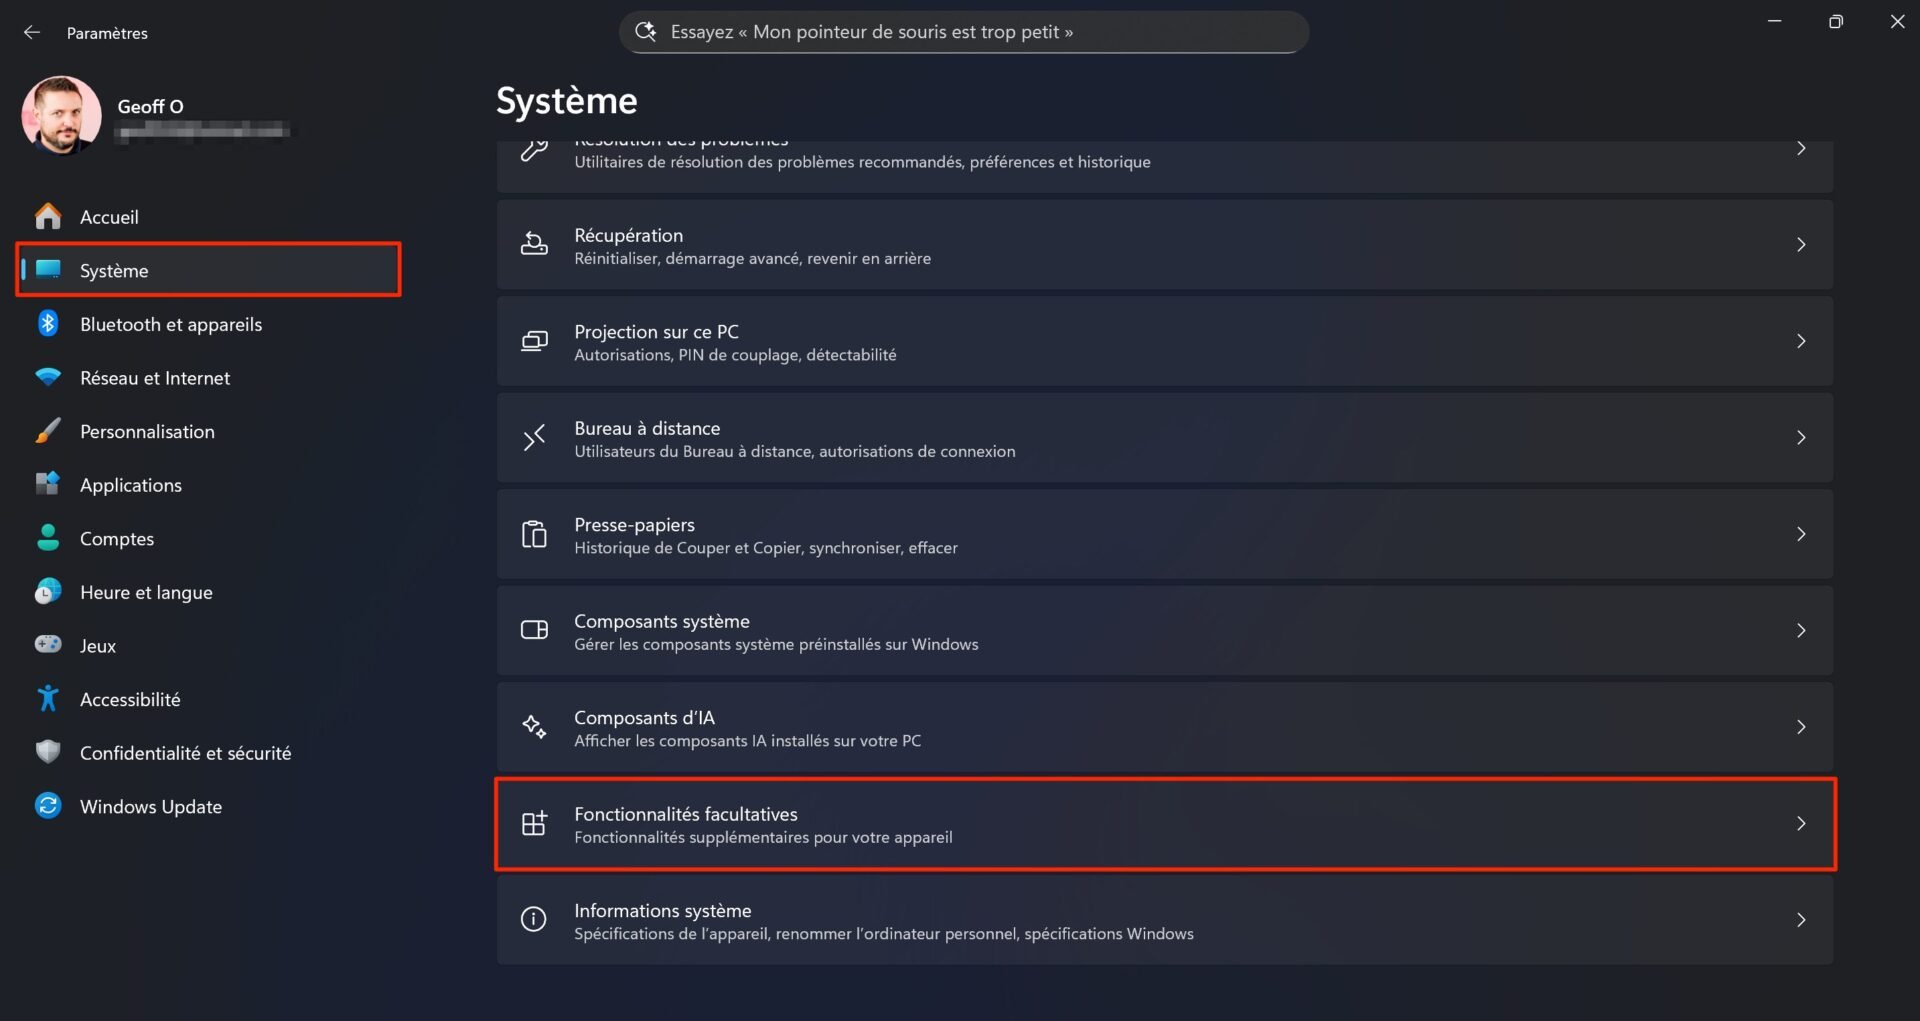This screenshot has width=1920, height=1021.
Task: Click the Personnalisation brush icon
Action: [48, 431]
